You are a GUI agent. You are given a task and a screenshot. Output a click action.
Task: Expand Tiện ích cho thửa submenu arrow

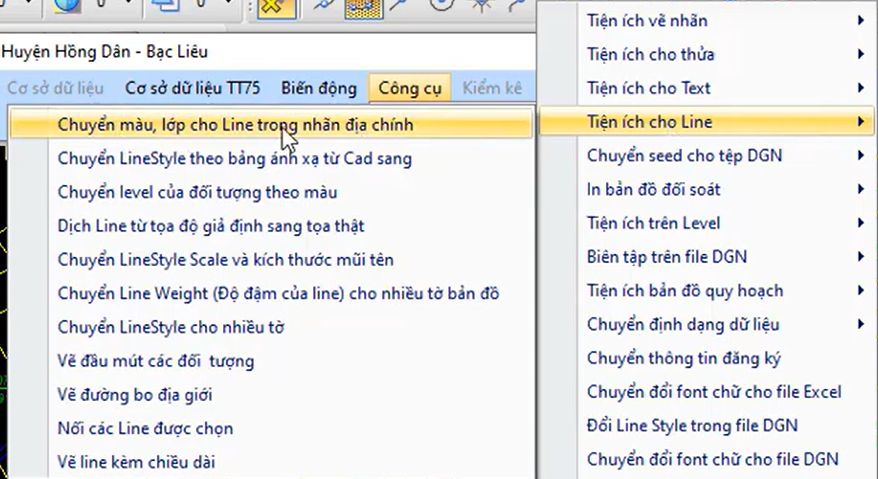861,54
